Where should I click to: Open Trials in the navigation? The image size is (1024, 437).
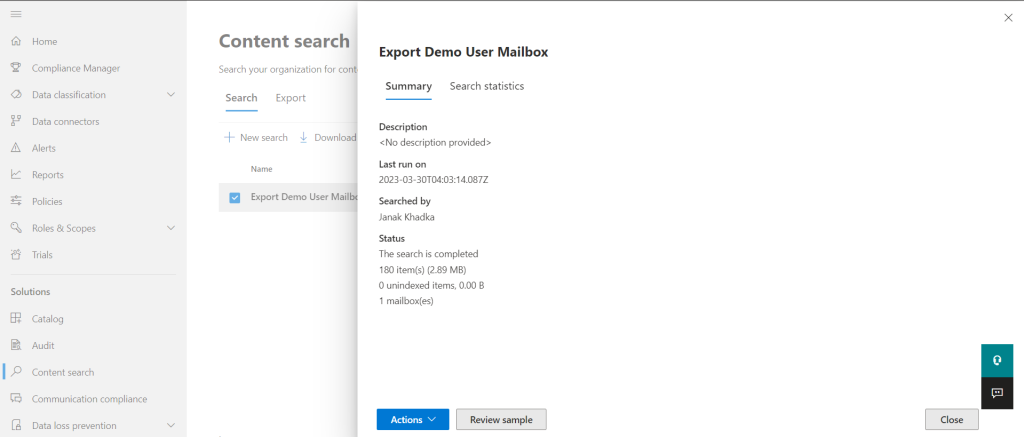pyautogui.click(x=42, y=255)
